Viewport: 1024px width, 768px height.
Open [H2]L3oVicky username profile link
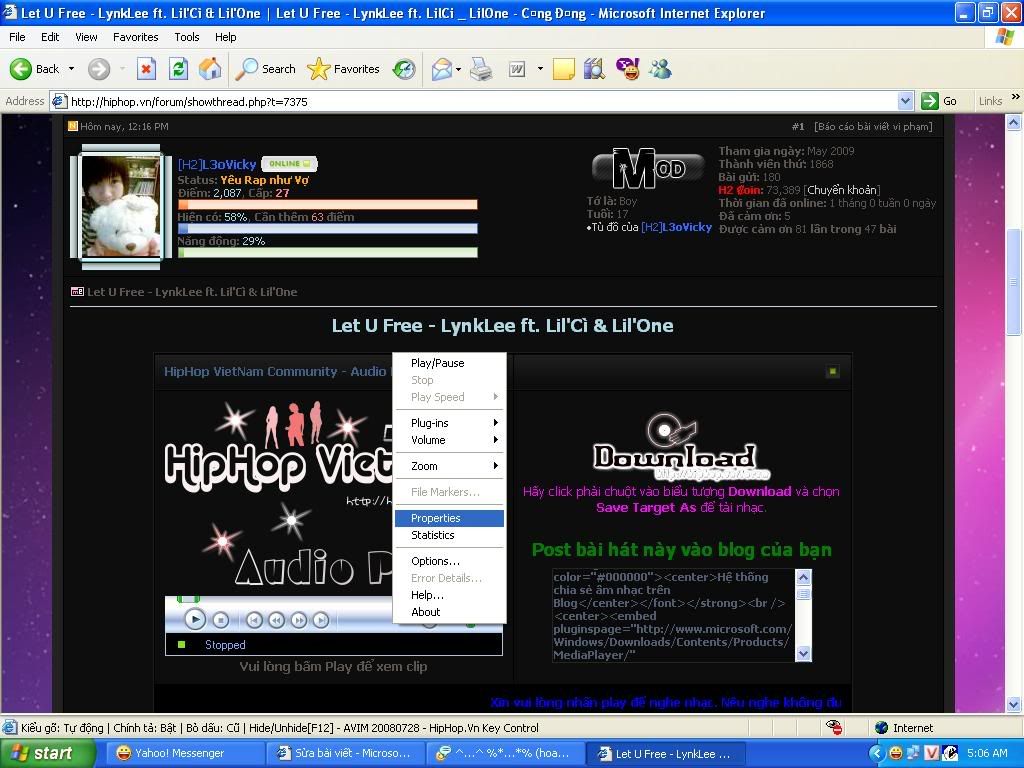[217, 165]
